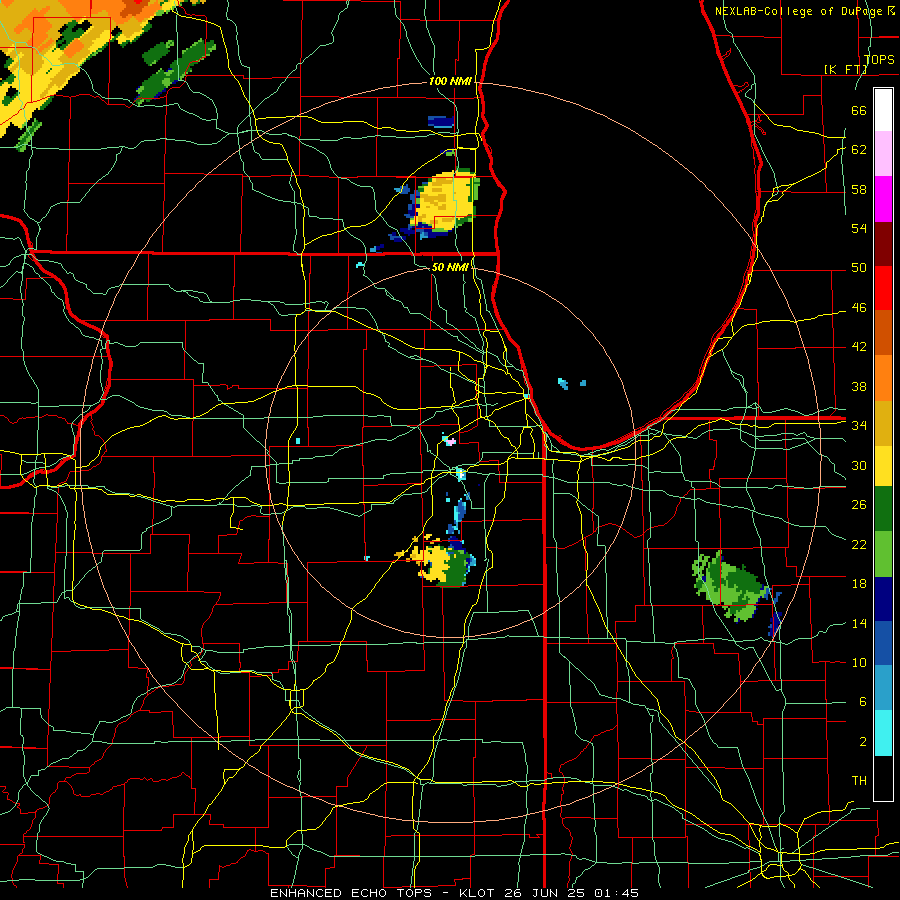Viewport: 900px width, 900px height.
Task: Click the "100 NMI" range ring label
Action: [450, 82]
